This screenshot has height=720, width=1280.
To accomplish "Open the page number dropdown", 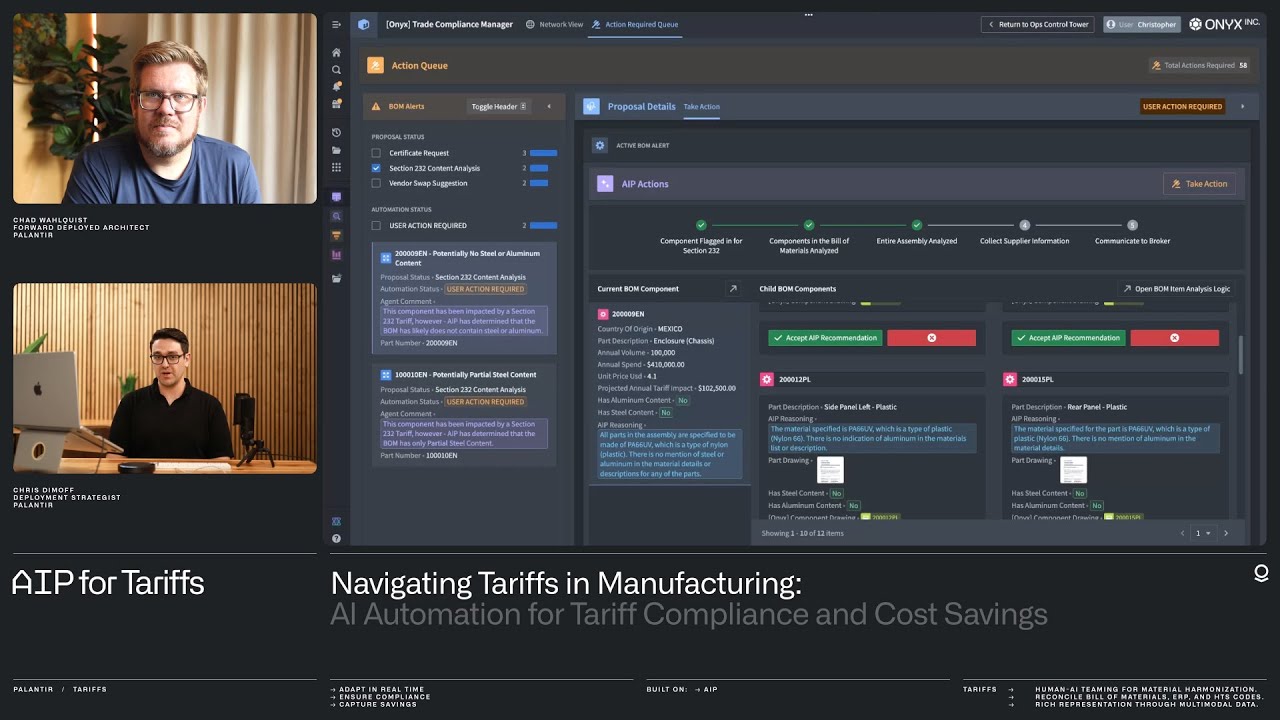I will coord(1202,533).
